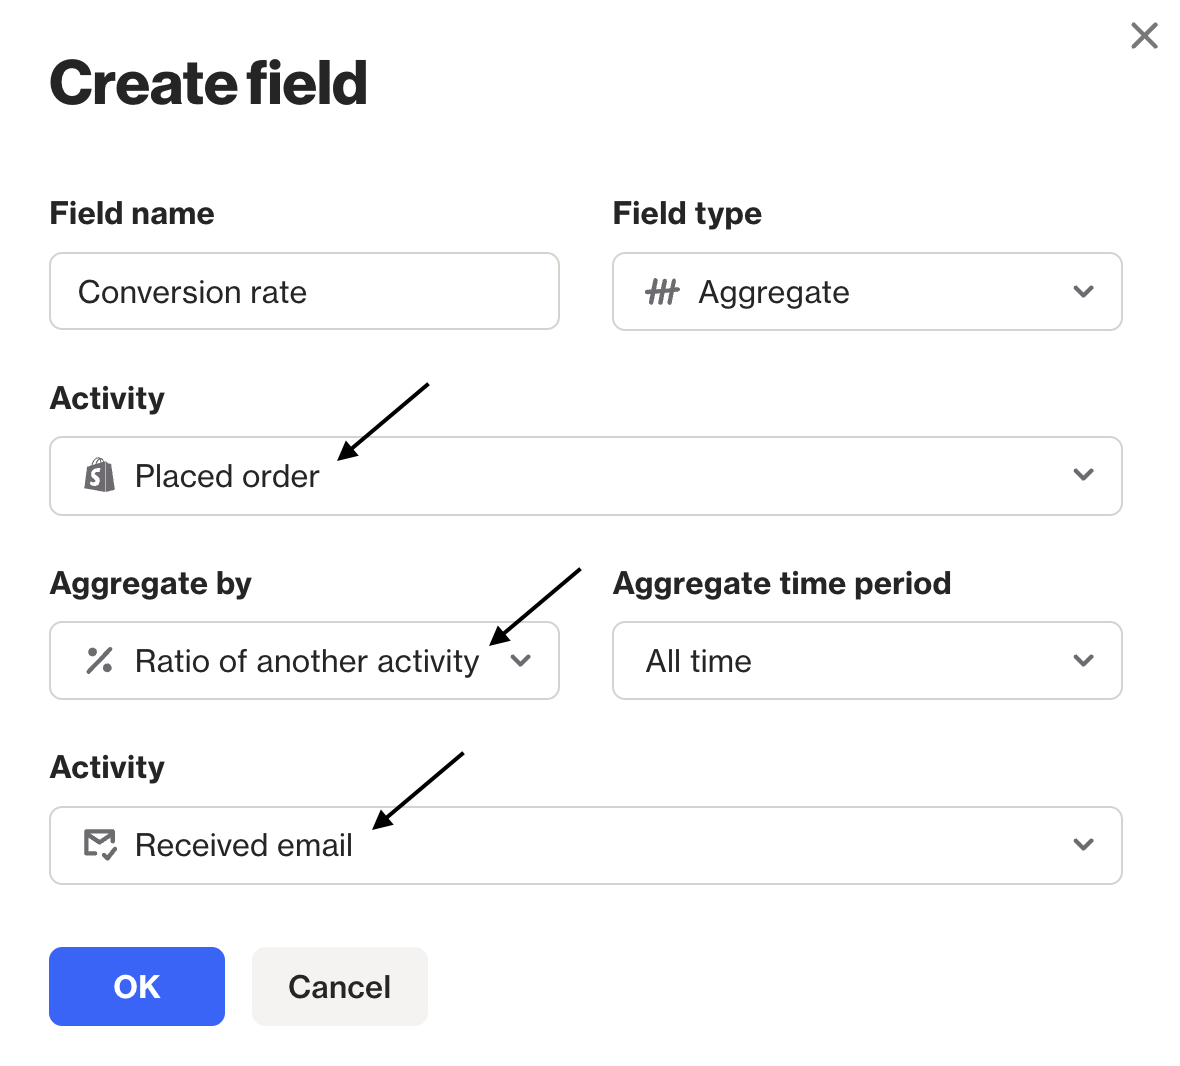Viewport: 1180px width, 1066px height.
Task: Click the Aggregate by label
Action: point(151,585)
